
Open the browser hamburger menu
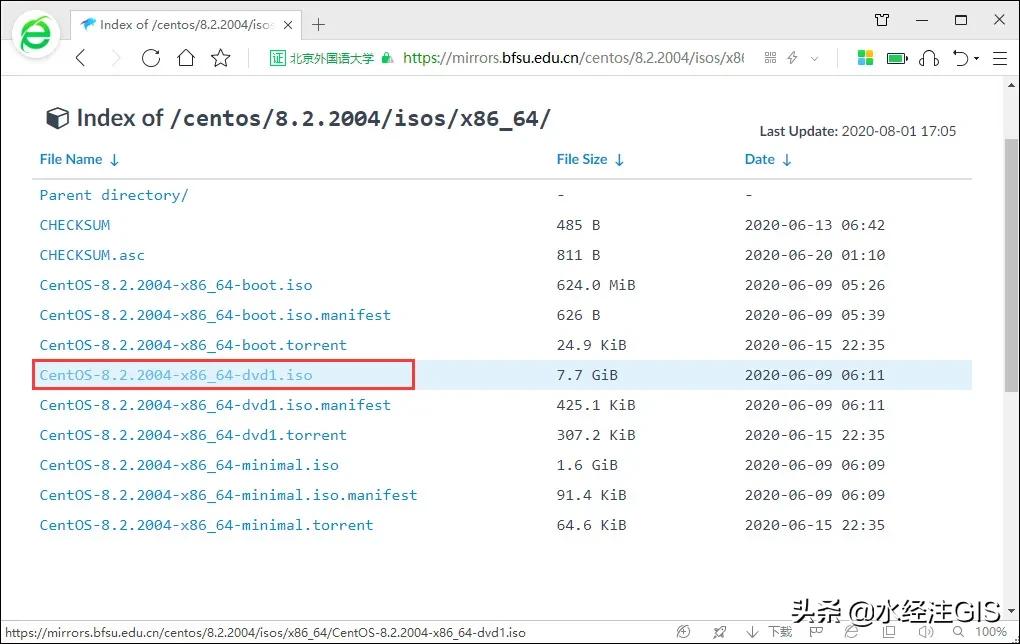998,58
